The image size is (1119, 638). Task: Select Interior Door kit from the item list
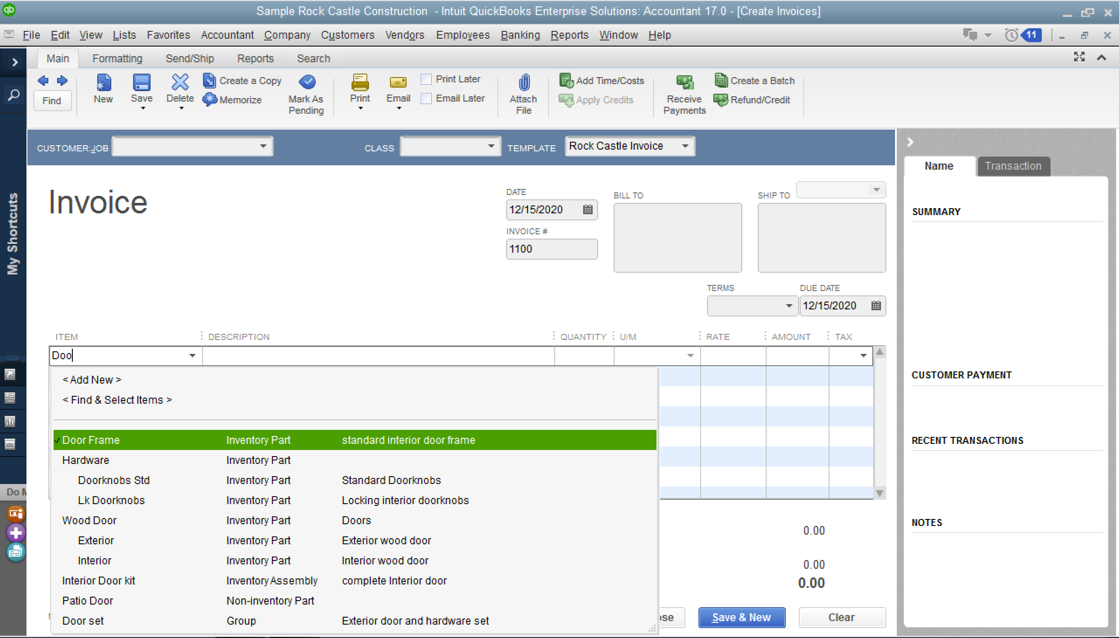(99, 581)
